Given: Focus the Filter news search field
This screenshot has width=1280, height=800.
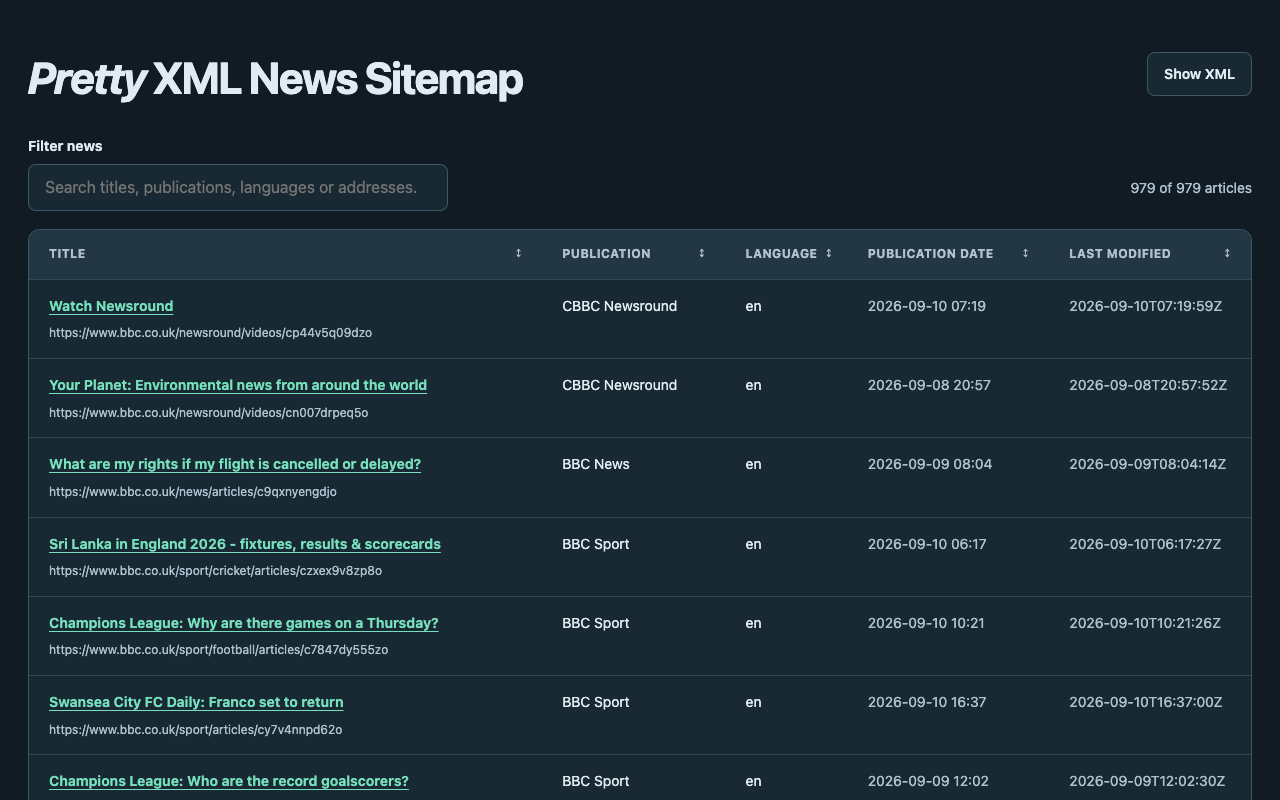Looking at the screenshot, I should coord(238,188).
